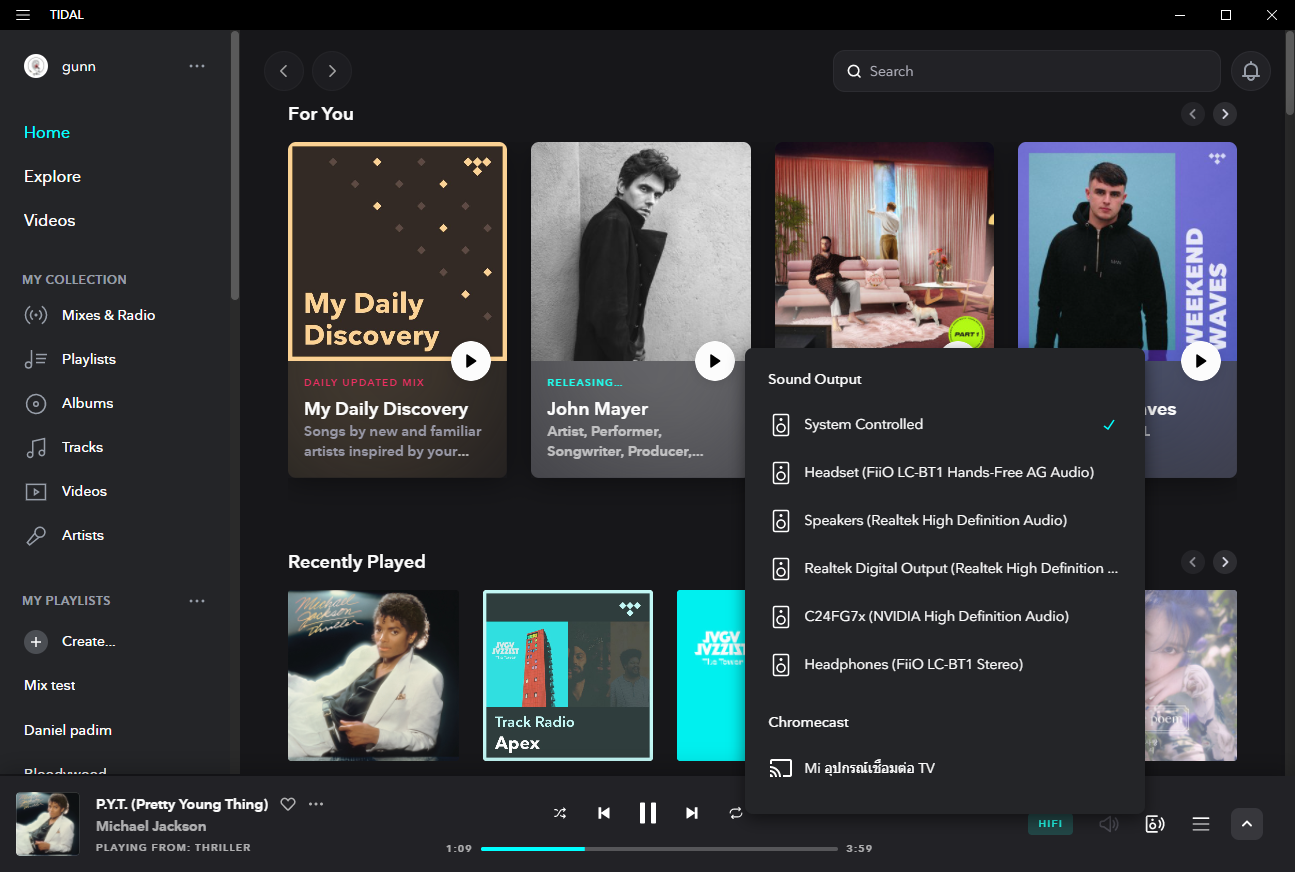Open the Thriller album cover in Recently Played
The width and height of the screenshot is (1295, 872).
click(x=373, y=675)
